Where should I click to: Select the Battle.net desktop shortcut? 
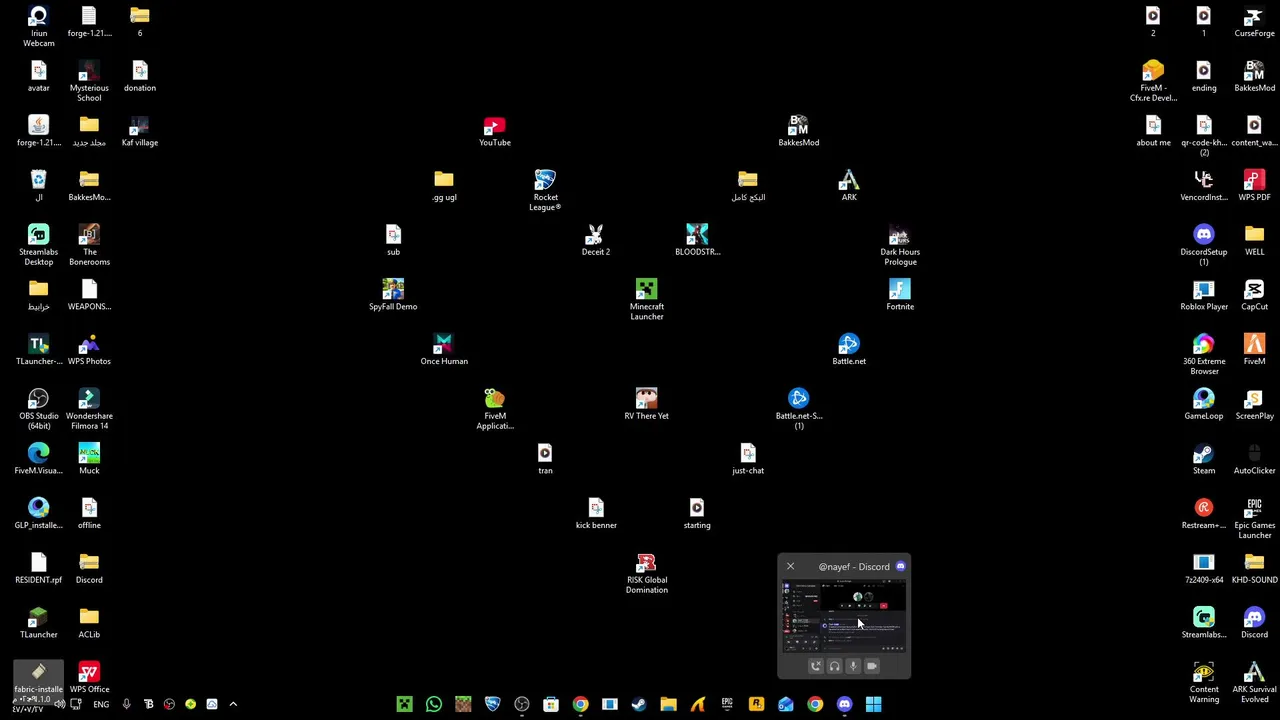pyautogui.click(x=849, y=350)
